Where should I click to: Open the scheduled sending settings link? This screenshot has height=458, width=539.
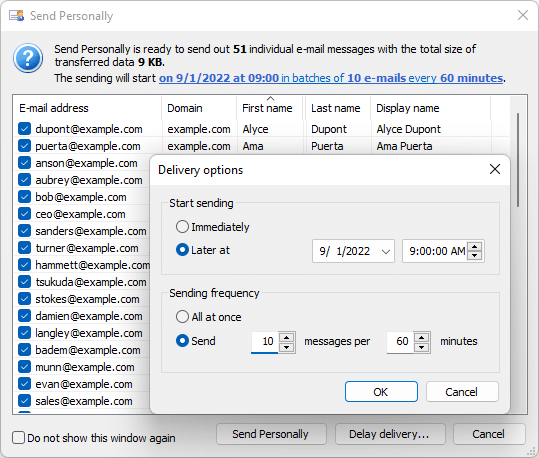point(331,78)
